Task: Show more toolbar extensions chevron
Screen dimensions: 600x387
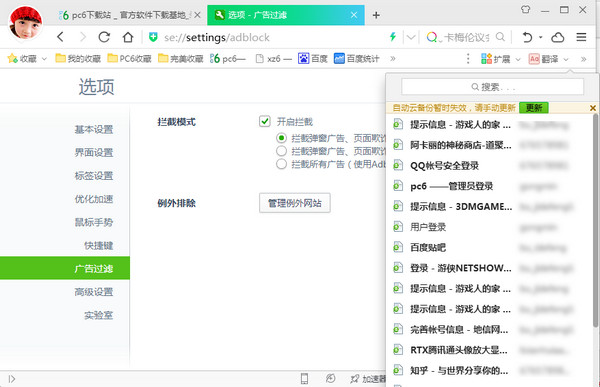Action: click(584, 59)
